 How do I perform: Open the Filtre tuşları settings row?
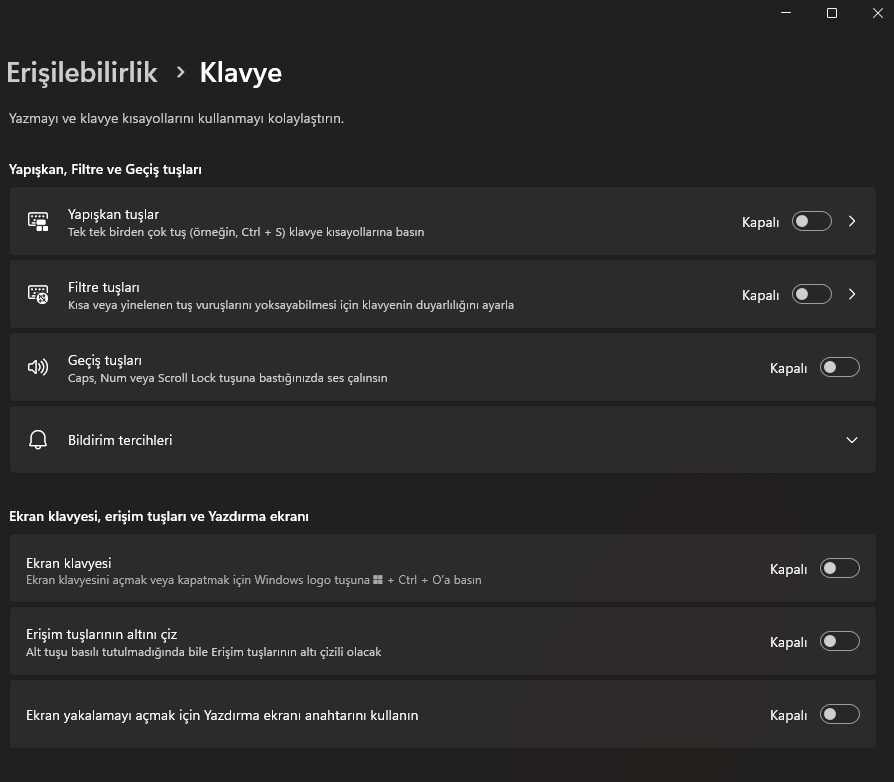tap(400, 295)
